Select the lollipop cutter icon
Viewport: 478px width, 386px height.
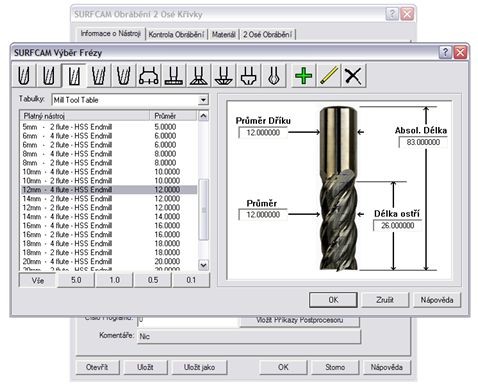tap(273, 76)
